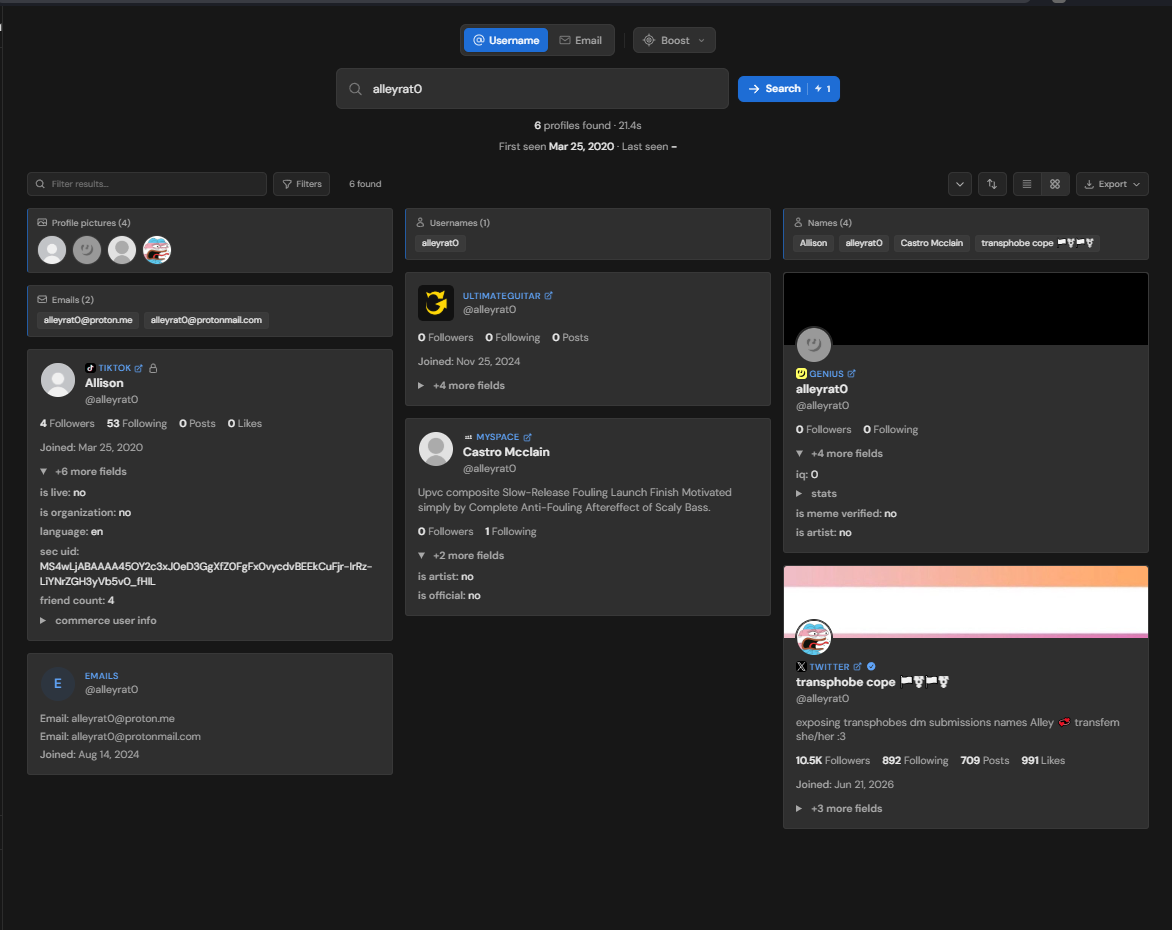Click the Twitter banner image
Viewport: 1172px width, 930px height.
966,602
